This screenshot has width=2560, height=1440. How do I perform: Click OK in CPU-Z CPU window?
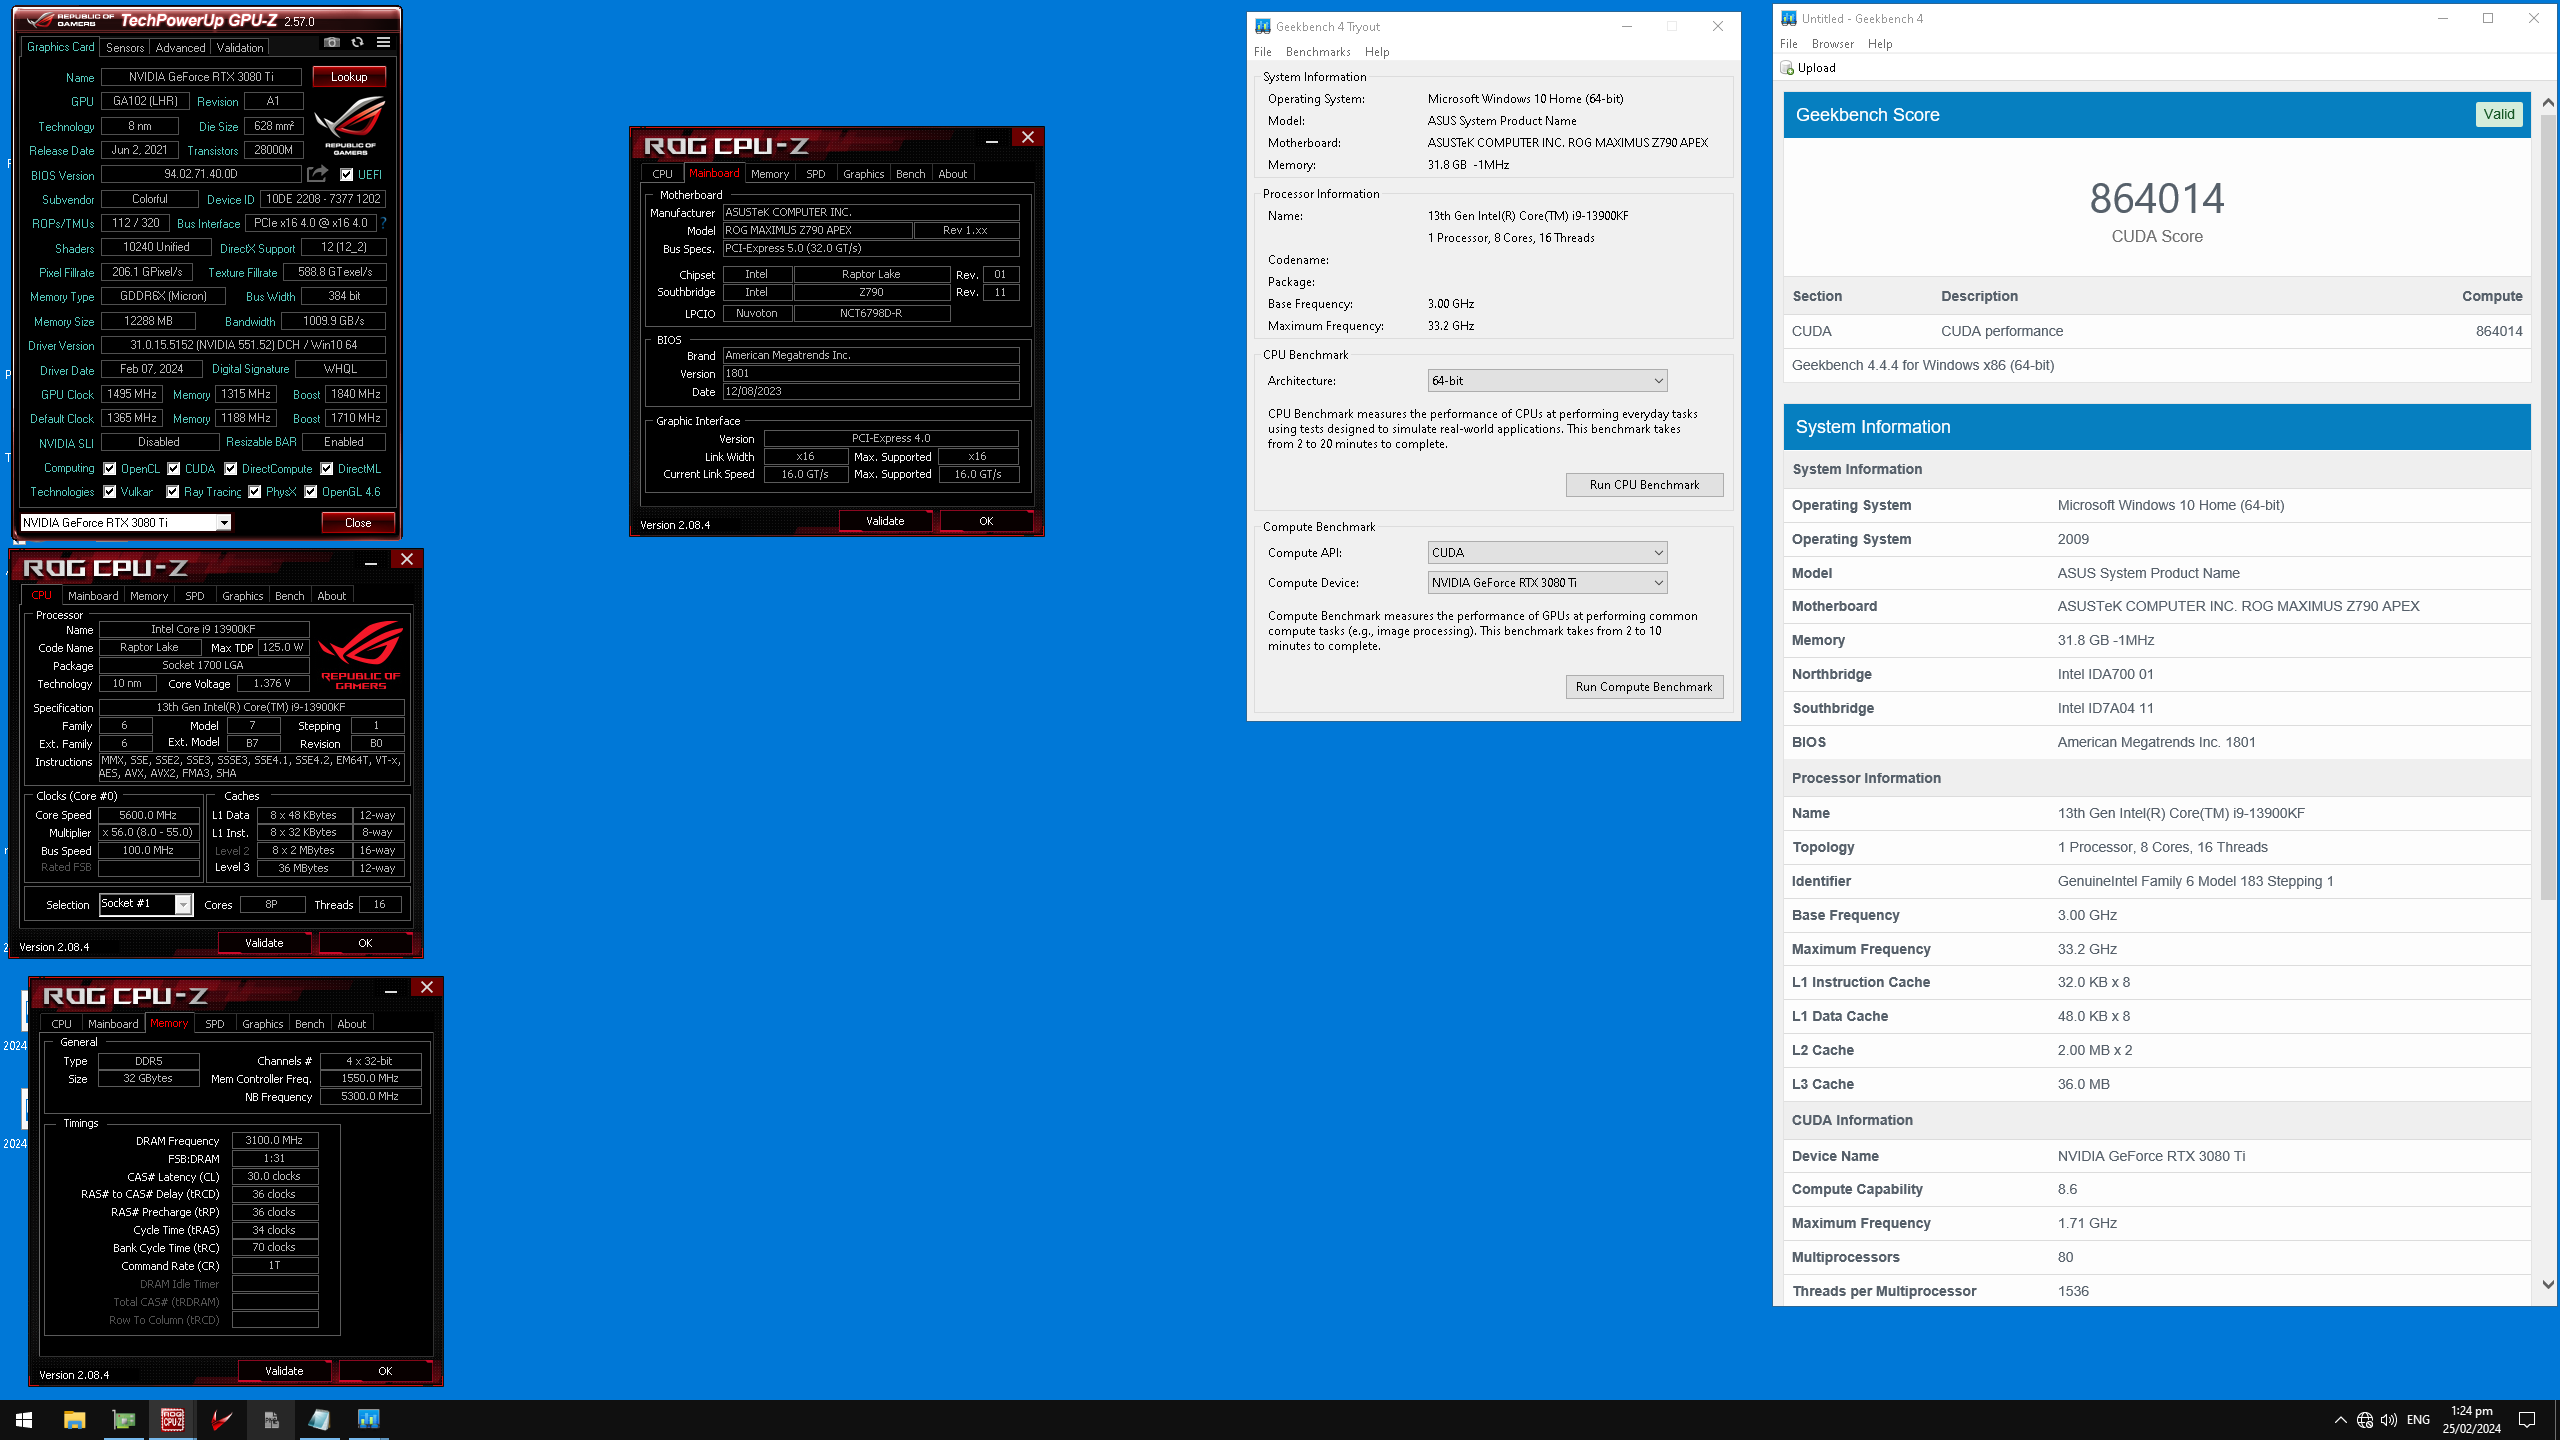365,943
